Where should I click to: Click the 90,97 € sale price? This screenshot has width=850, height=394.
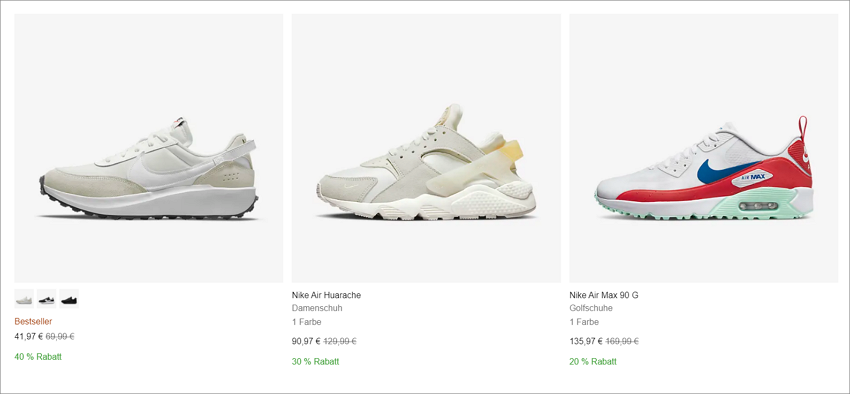click(x=306, y=341)
